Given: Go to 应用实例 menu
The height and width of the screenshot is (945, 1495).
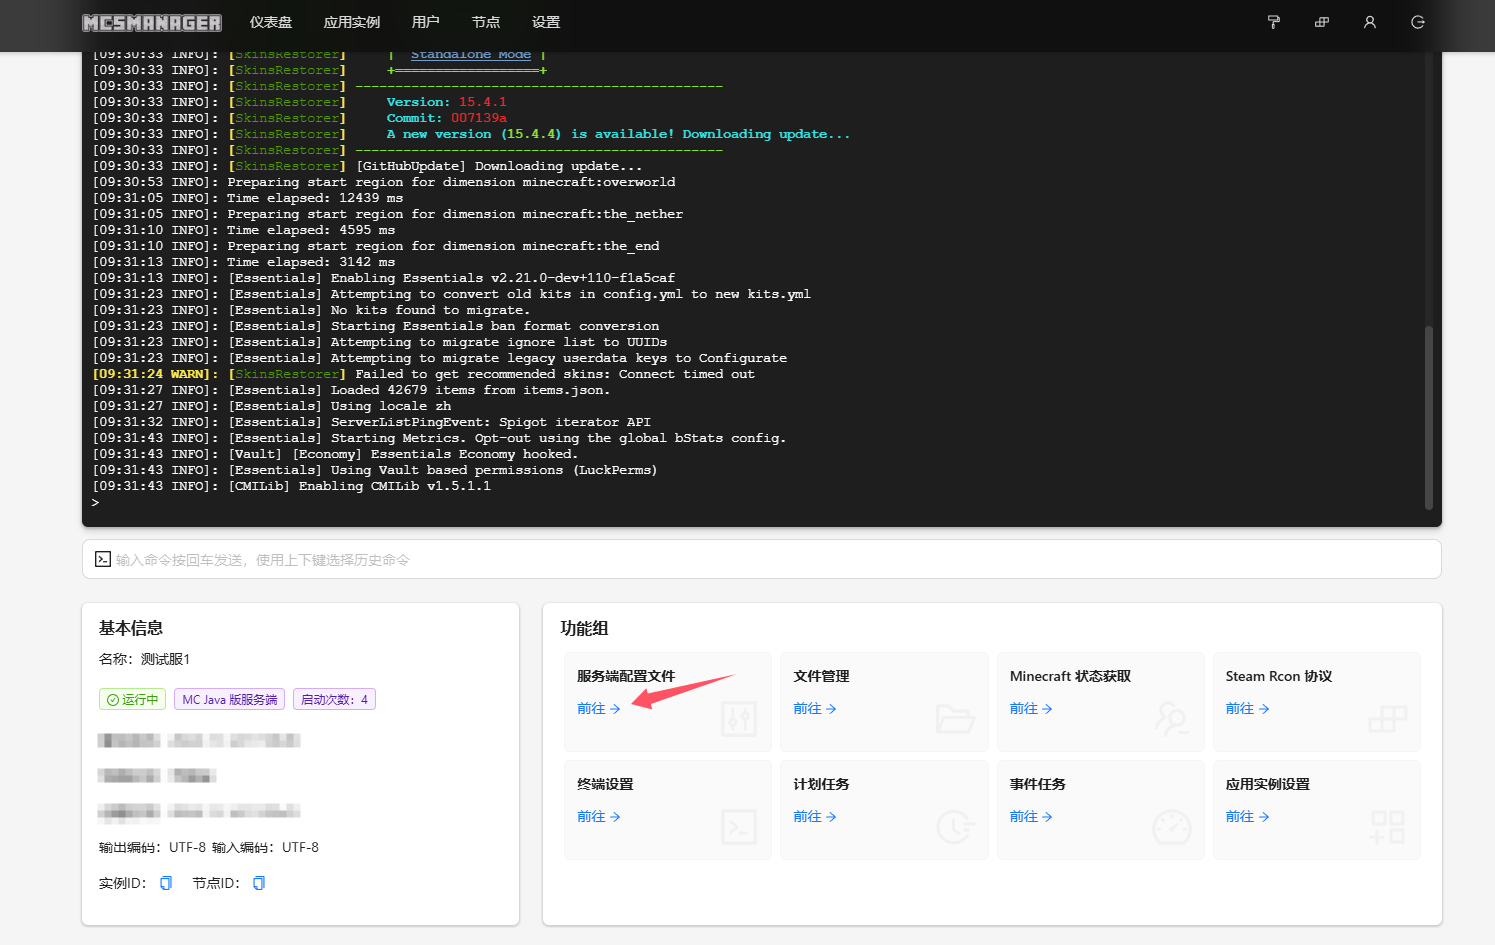Looking at the screenshot, I should point(352,22).
